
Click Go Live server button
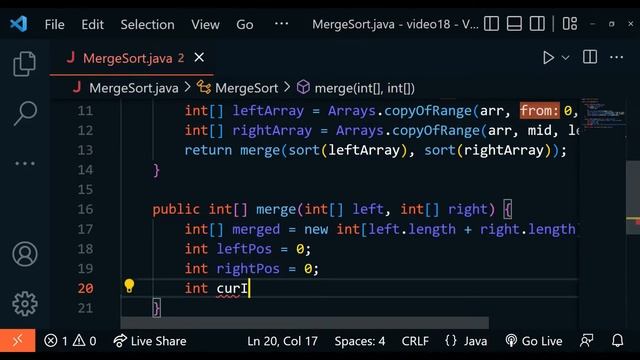[533, 341]
